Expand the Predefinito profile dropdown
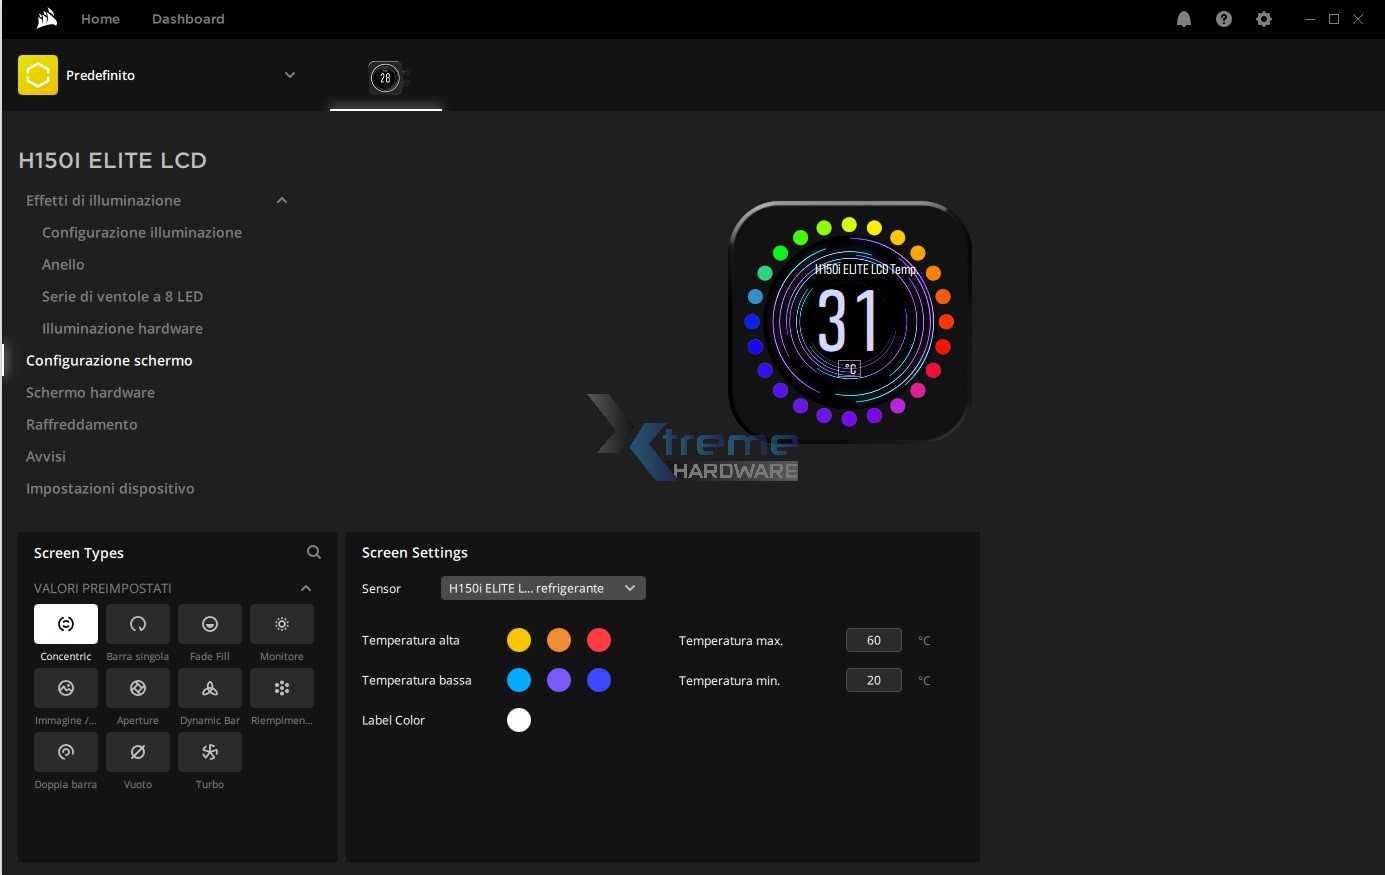This screenshot has height=875, width=1385. tap(290, 75)
